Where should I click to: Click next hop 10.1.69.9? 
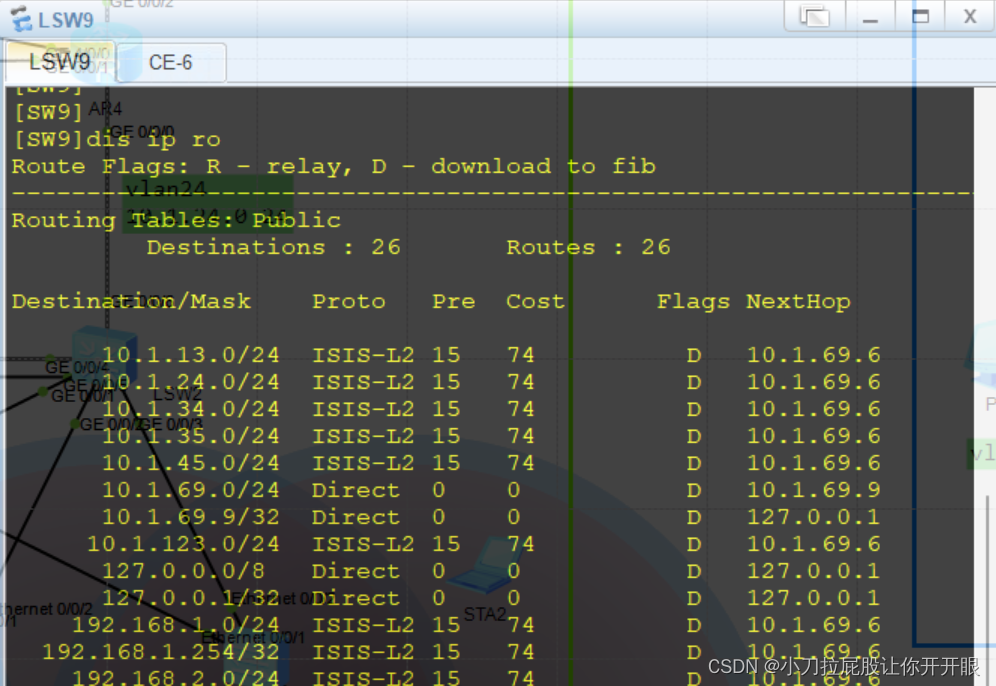click(813, 490)
